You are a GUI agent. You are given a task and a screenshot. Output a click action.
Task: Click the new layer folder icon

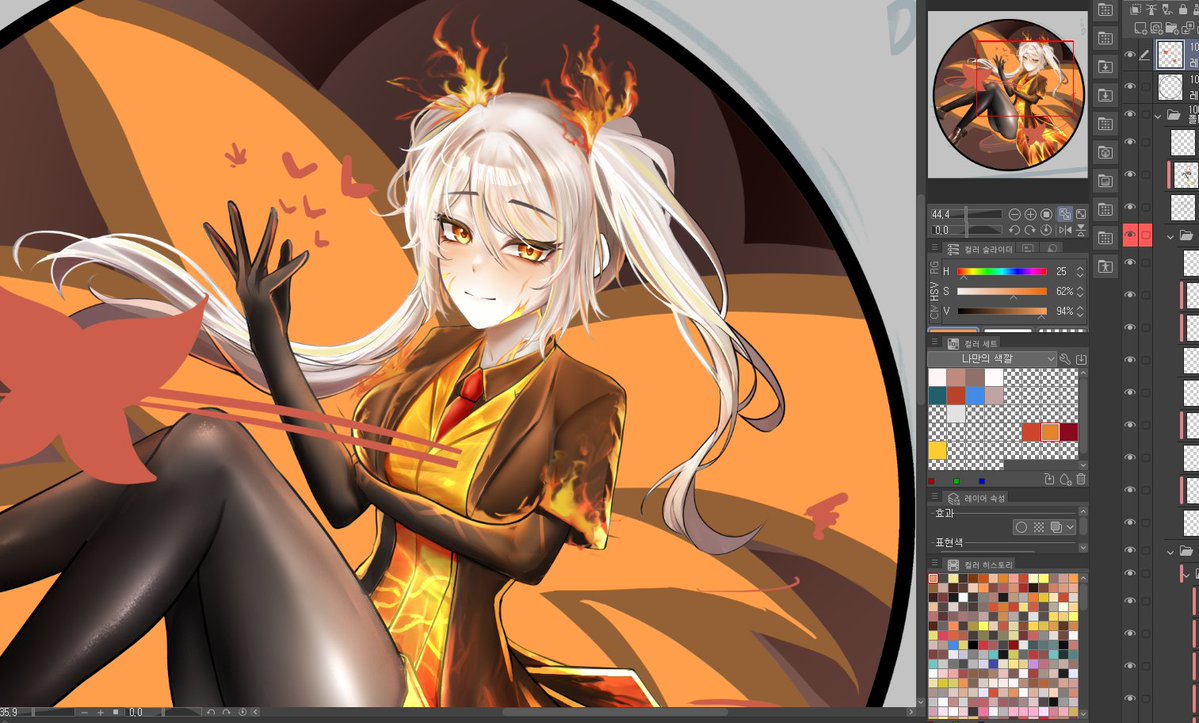coord(1171,28)
